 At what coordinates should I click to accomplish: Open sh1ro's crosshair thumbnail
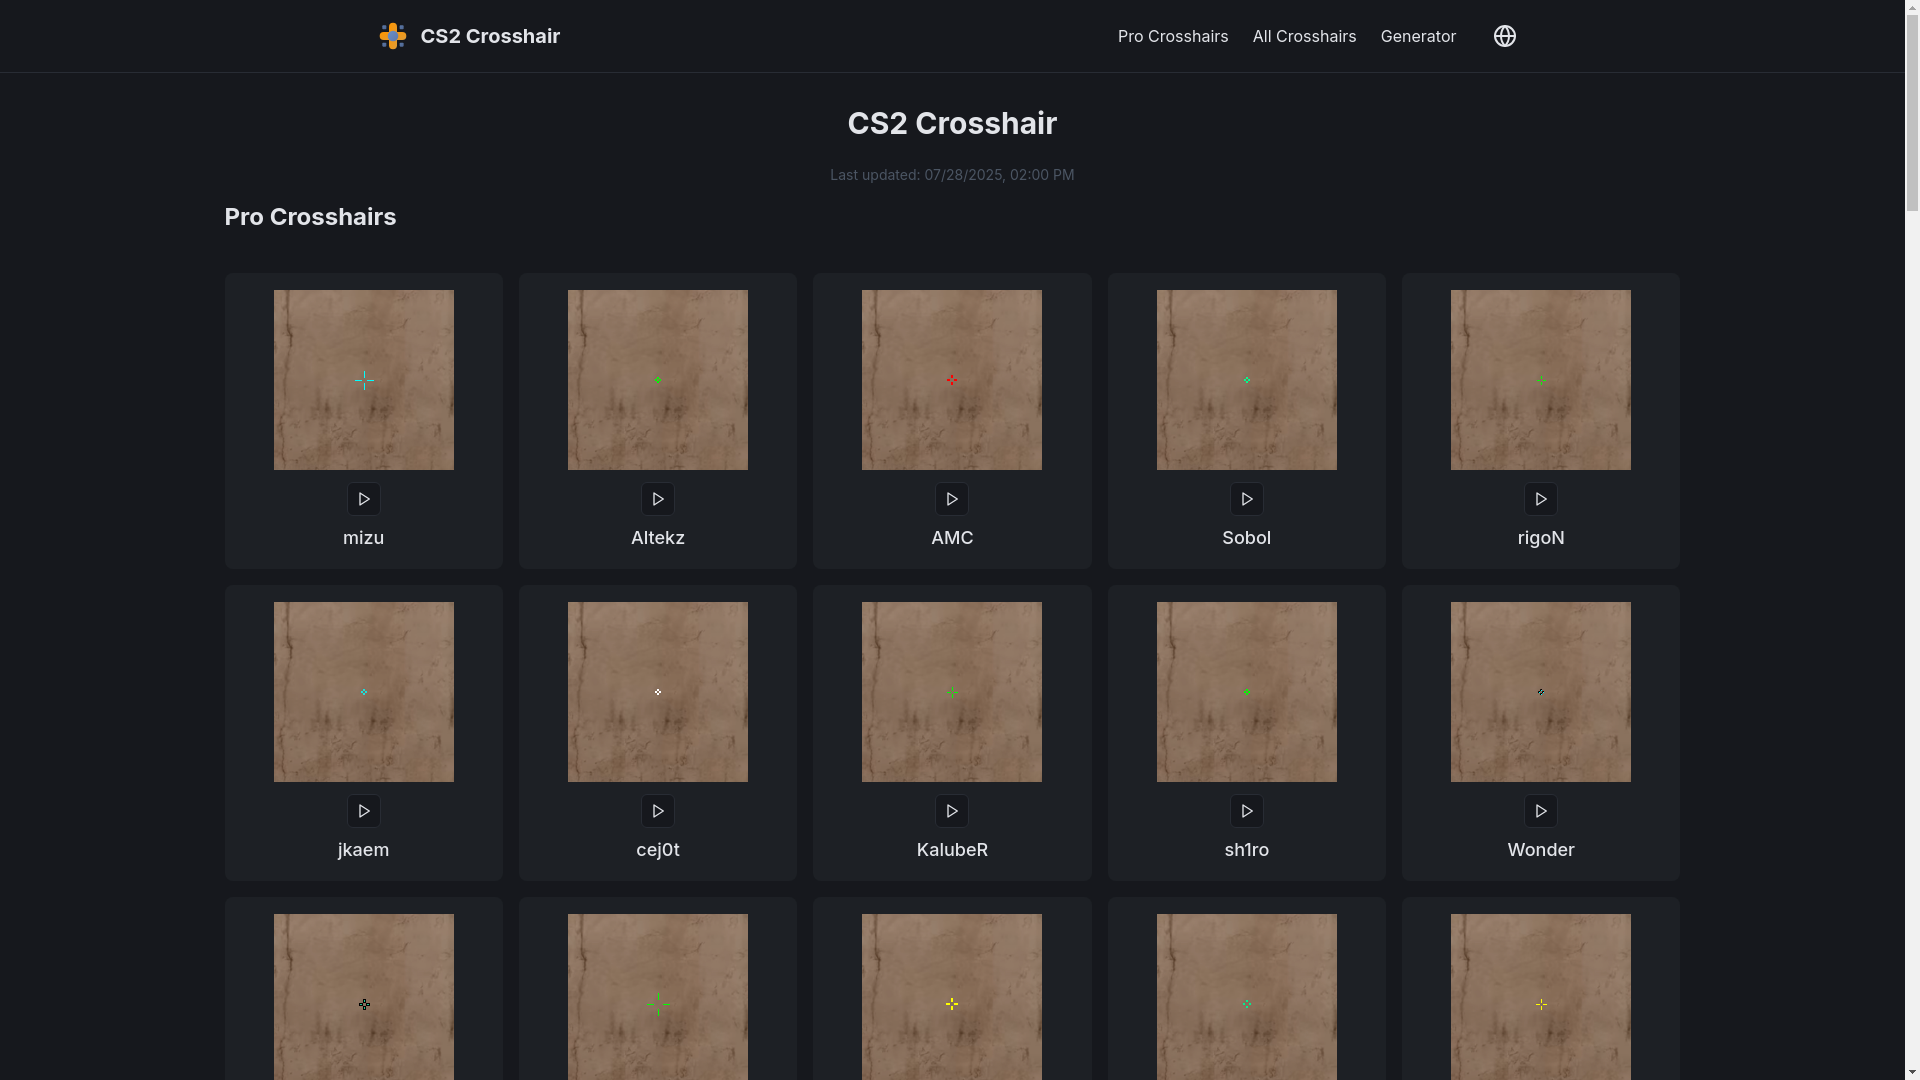coord(1247,692)
